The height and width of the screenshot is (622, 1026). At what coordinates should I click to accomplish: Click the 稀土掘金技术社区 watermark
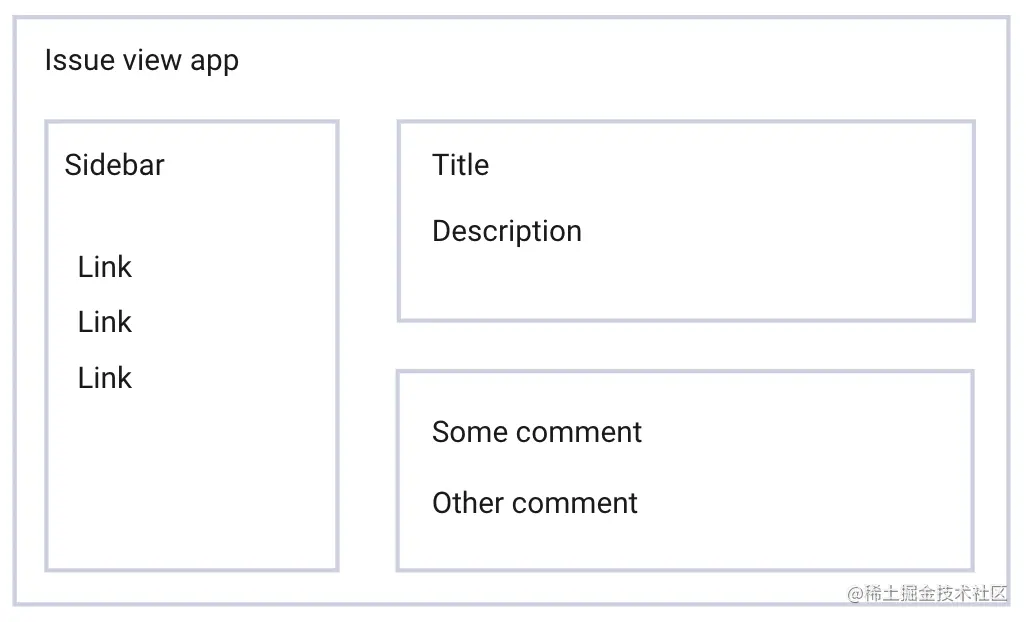[927, 593]
